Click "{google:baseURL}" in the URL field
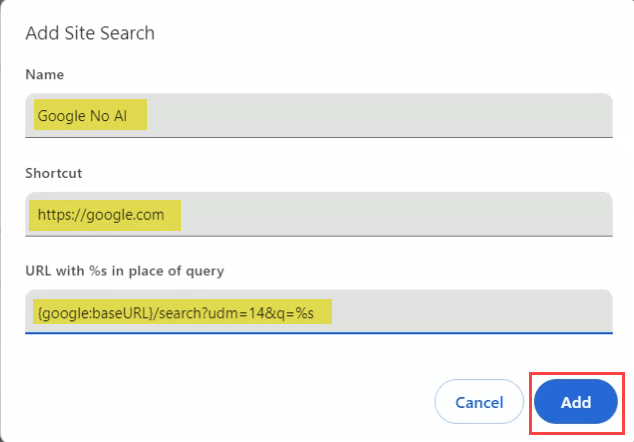The image size is (634, 442). click(x=94, y=313)
